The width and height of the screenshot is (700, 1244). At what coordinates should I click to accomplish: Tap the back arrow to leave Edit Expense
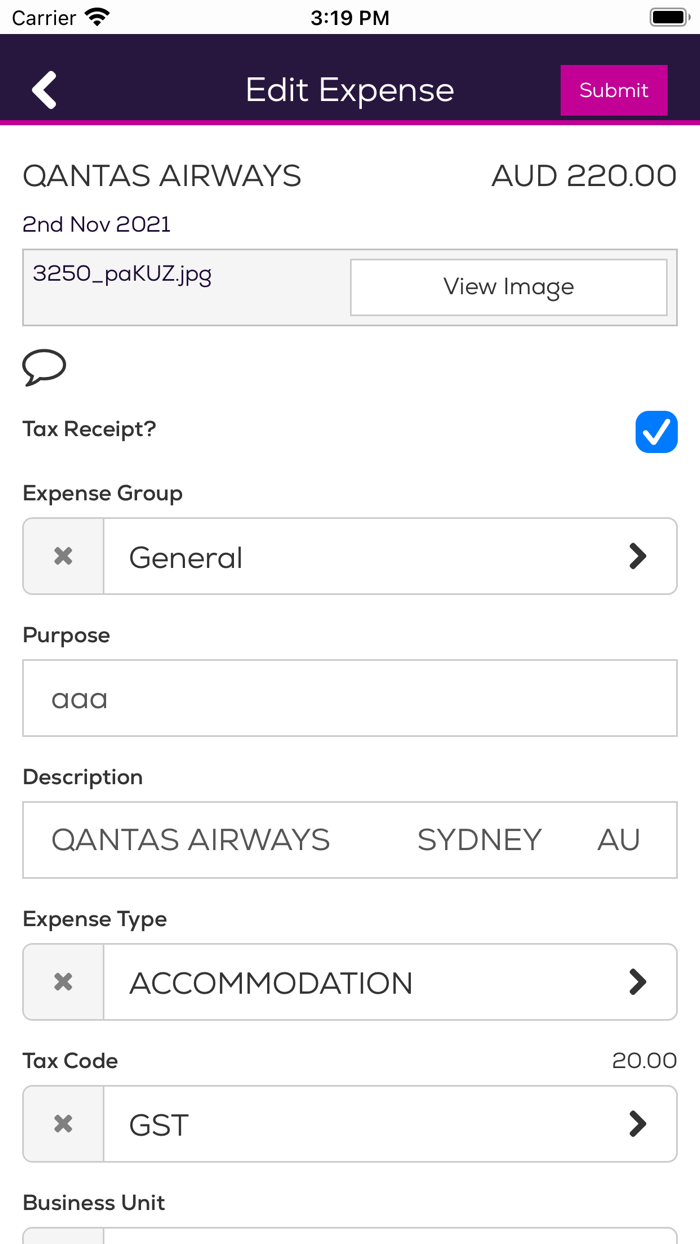(42, 89)
